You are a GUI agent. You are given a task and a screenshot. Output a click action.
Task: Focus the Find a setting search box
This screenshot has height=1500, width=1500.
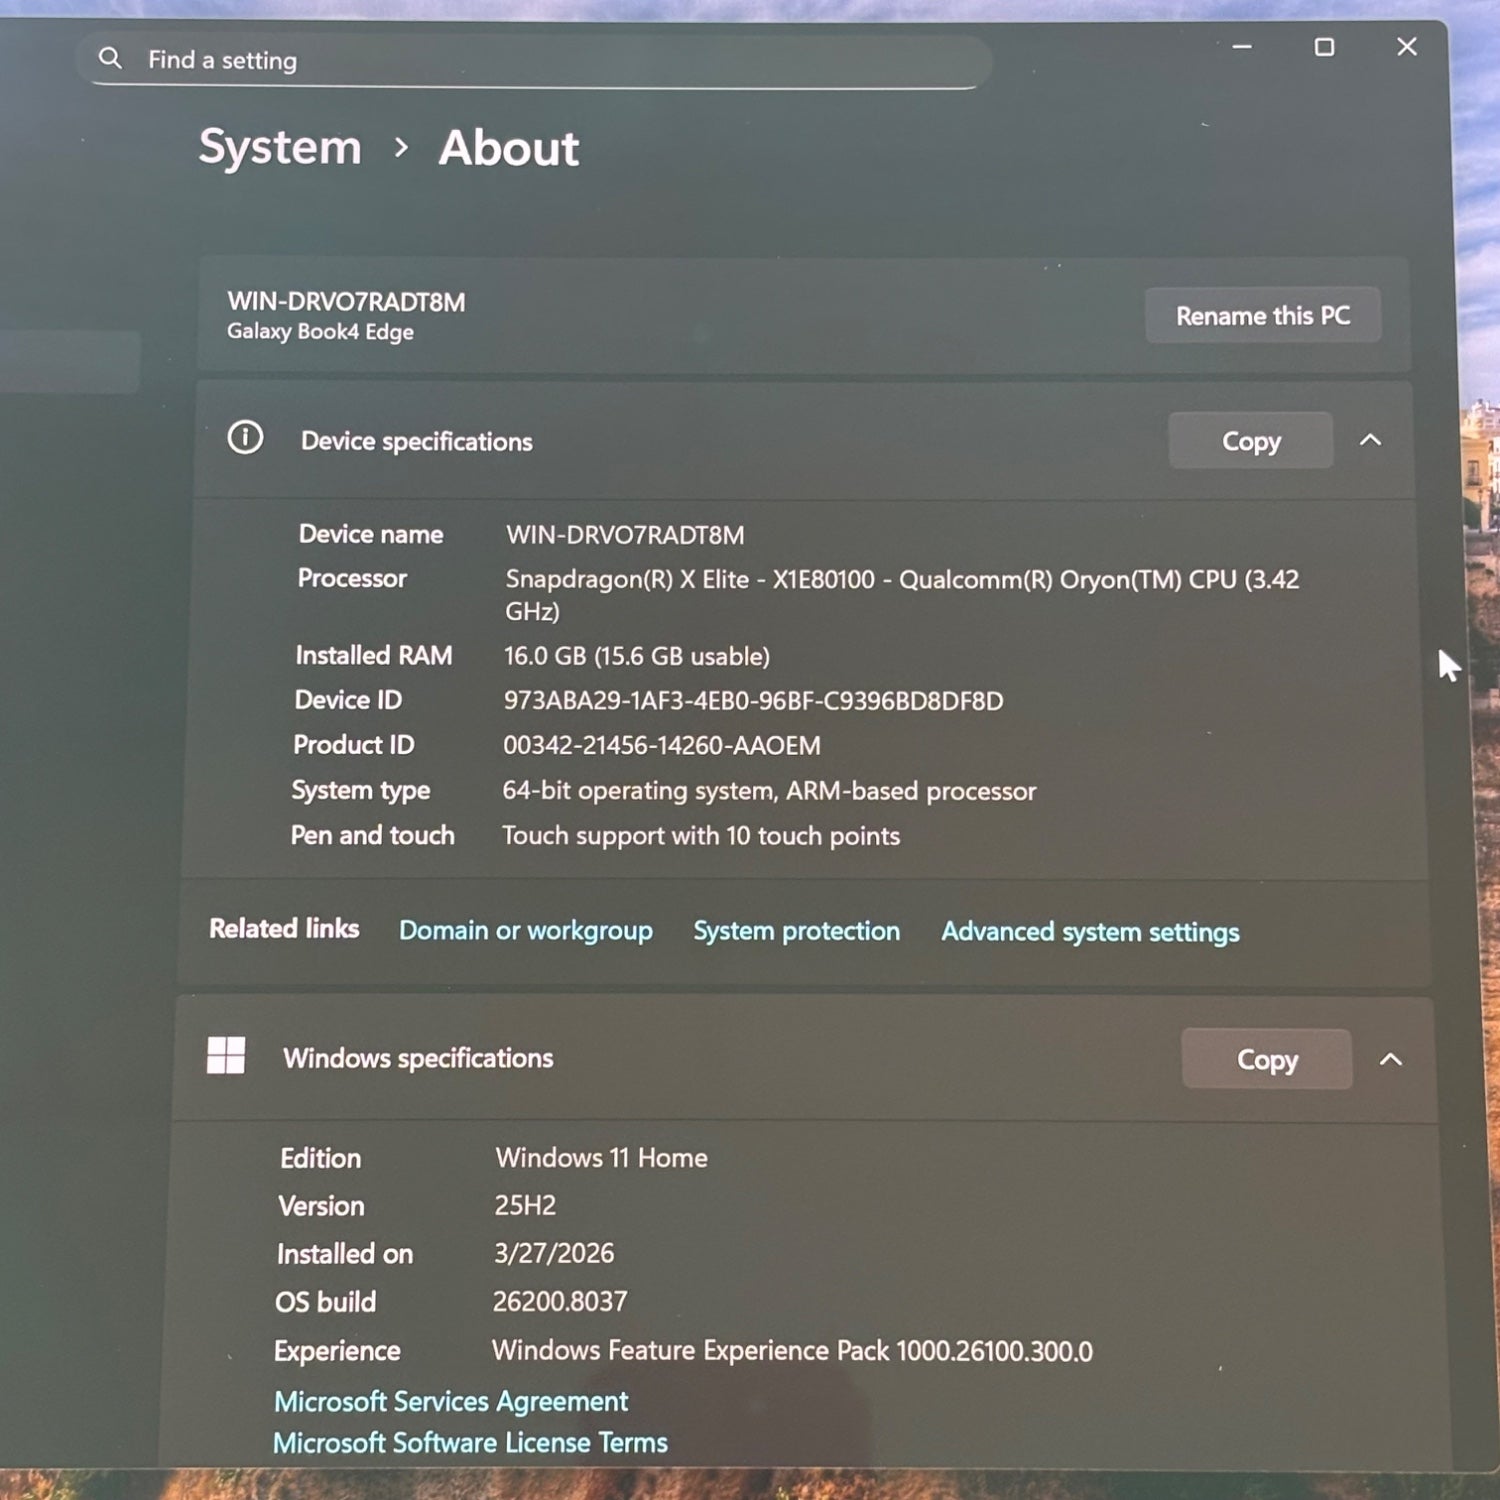[x=540, y=61]
